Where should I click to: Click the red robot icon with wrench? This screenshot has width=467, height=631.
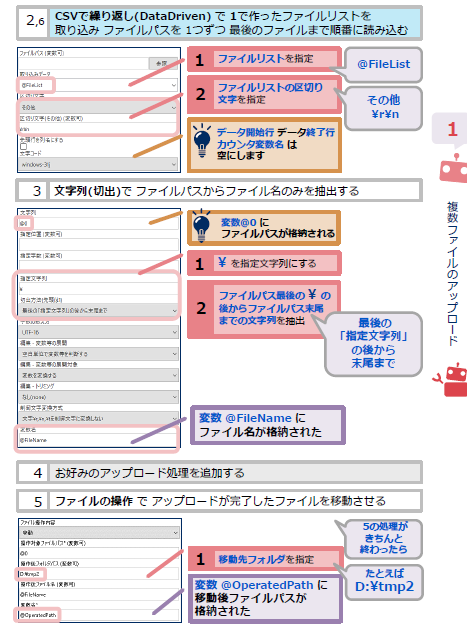pos(452,380)
